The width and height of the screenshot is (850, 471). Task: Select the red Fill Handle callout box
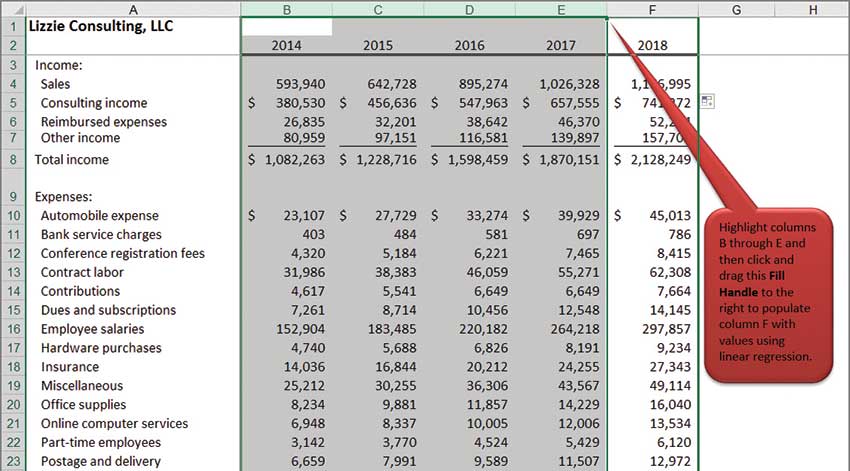[x=768, y=296]
